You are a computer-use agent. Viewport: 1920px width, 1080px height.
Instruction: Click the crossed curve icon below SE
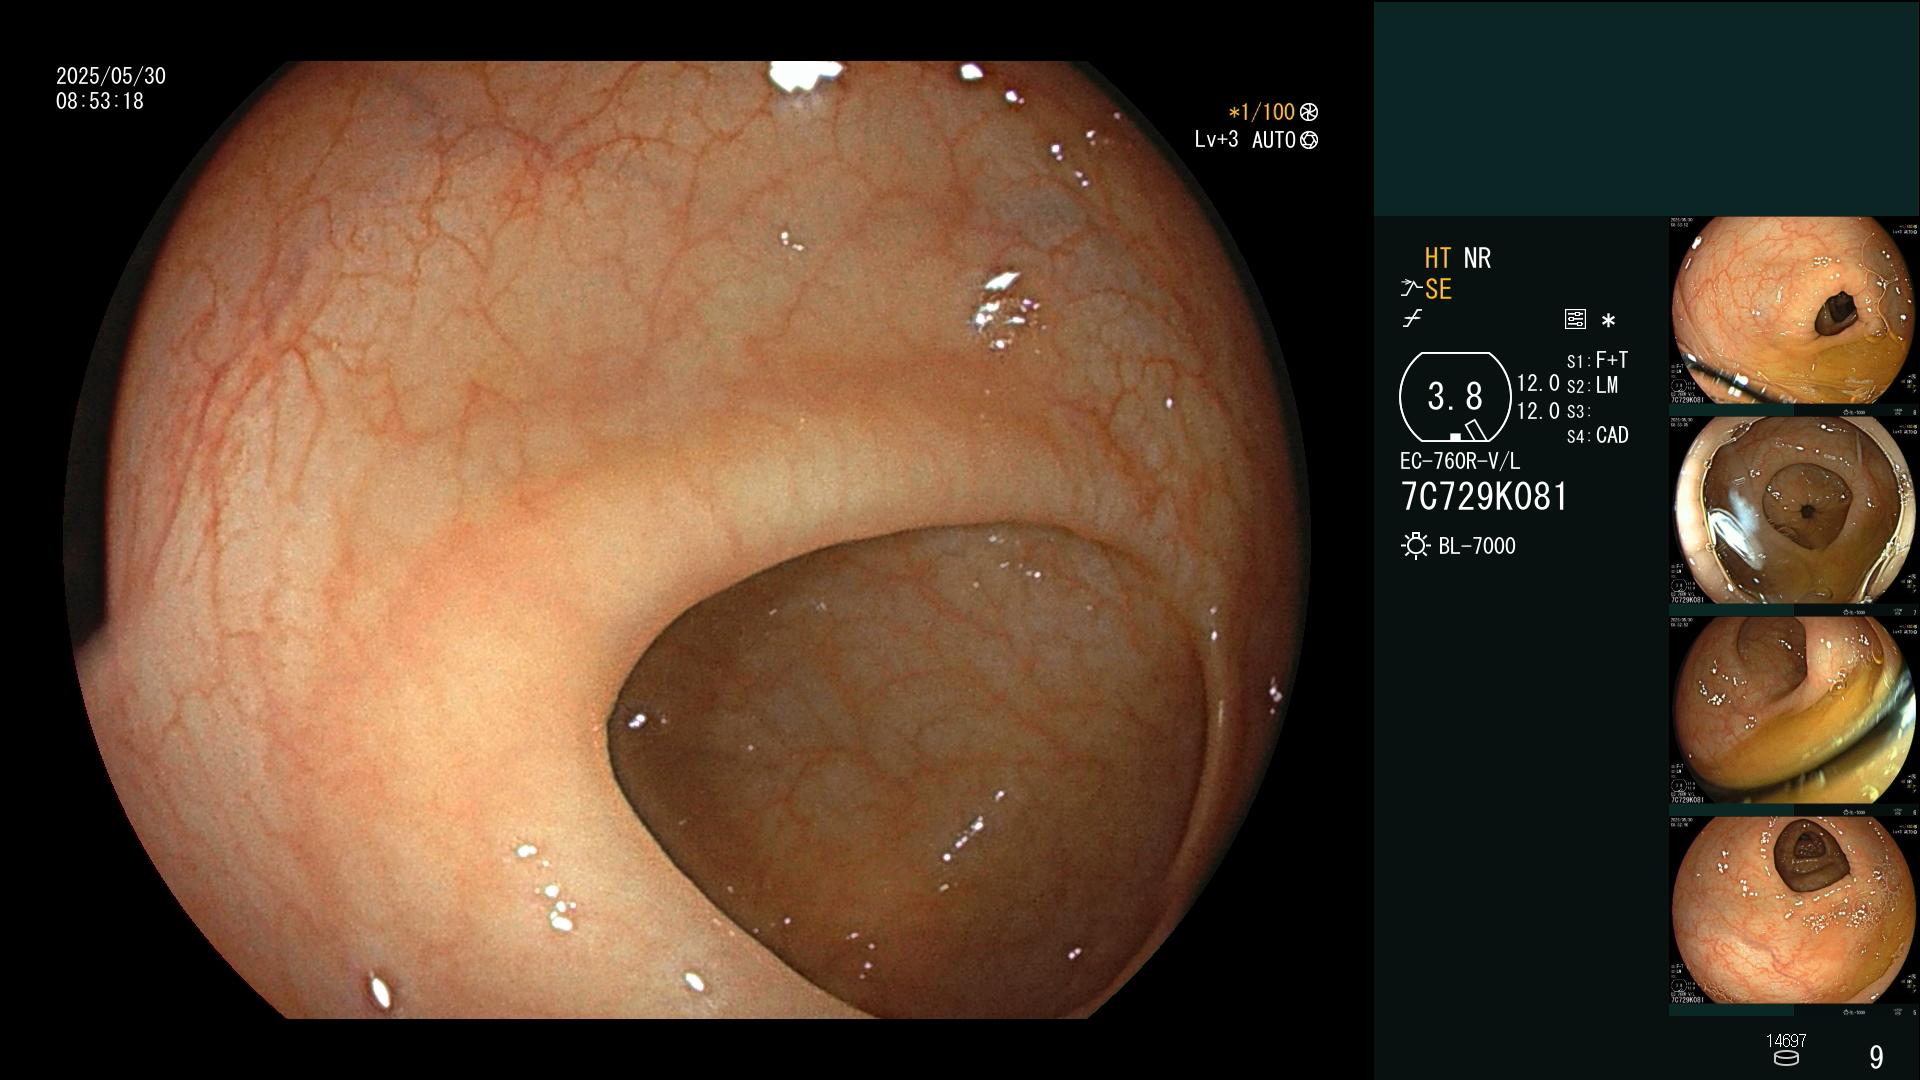coord(1412,319)
